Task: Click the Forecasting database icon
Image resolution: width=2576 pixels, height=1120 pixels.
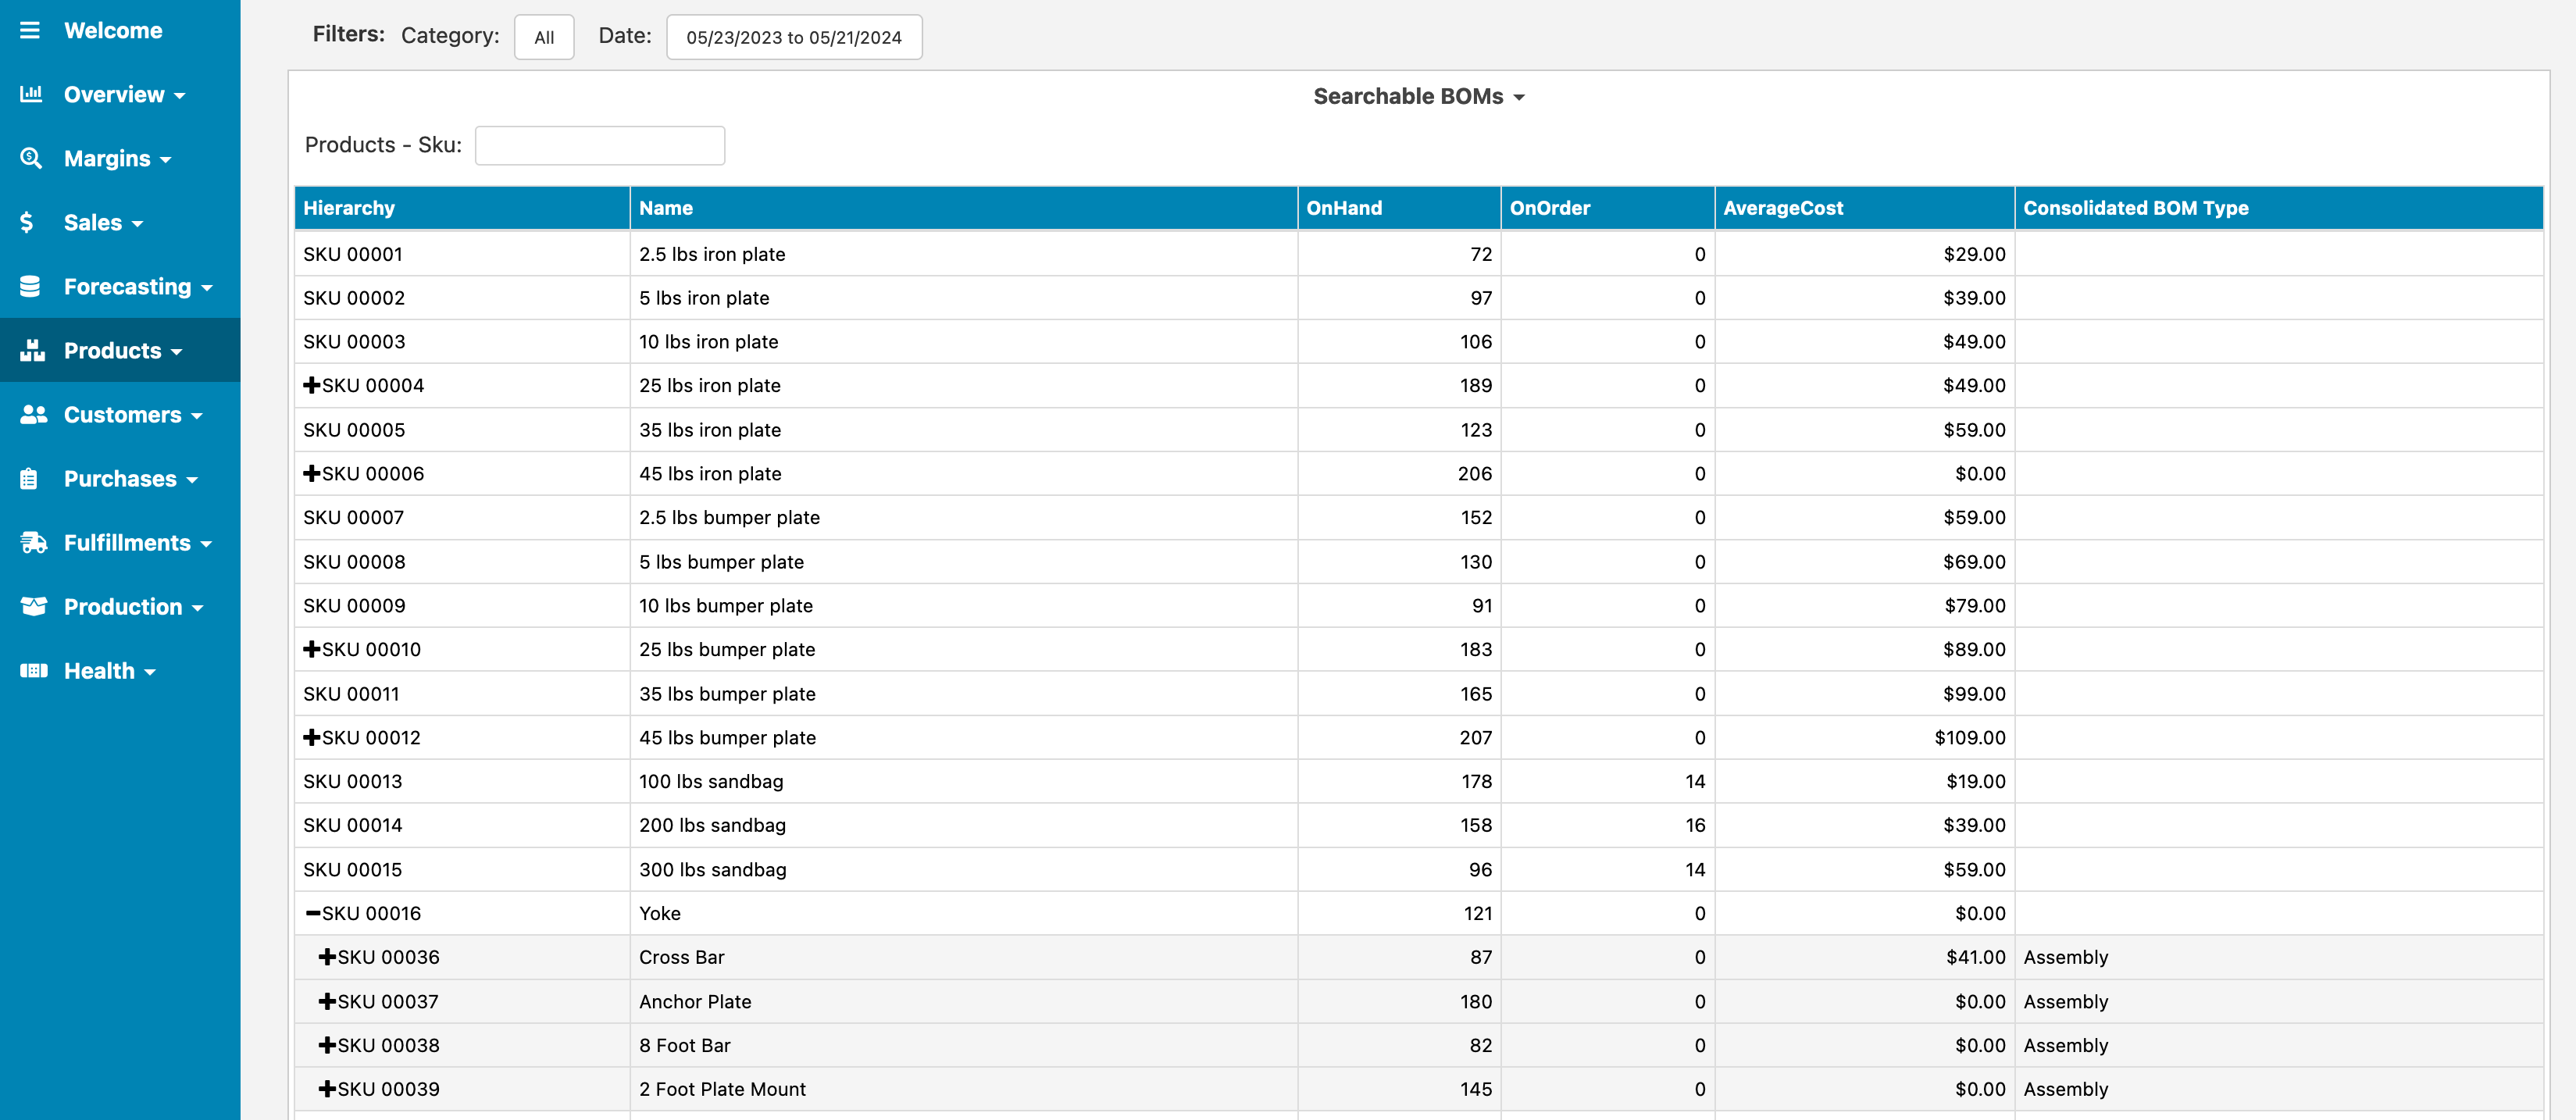Action: pos(30,286)
